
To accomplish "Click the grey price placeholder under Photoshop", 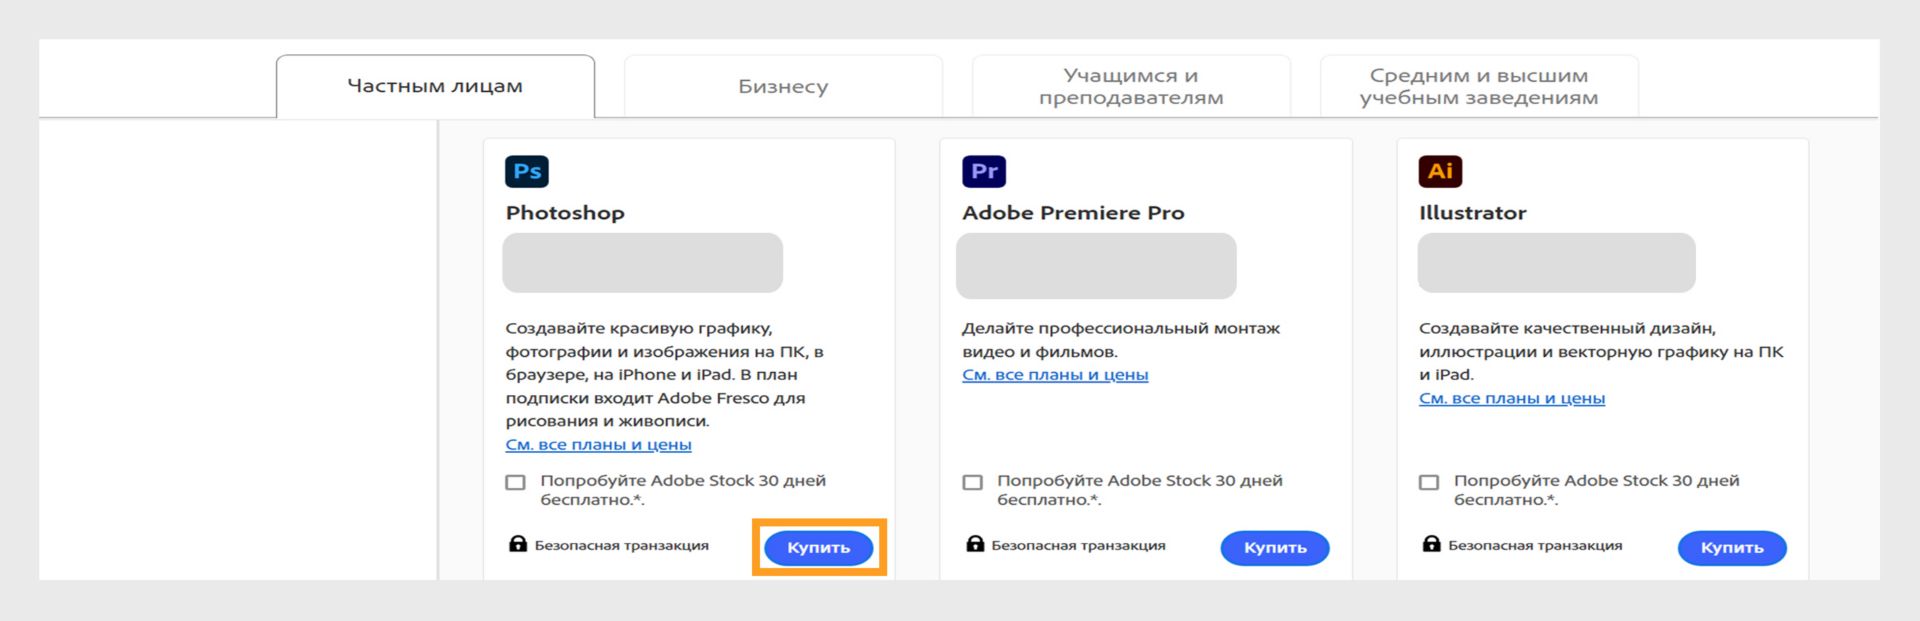I will pyautogui.click(x=642, y=263).
